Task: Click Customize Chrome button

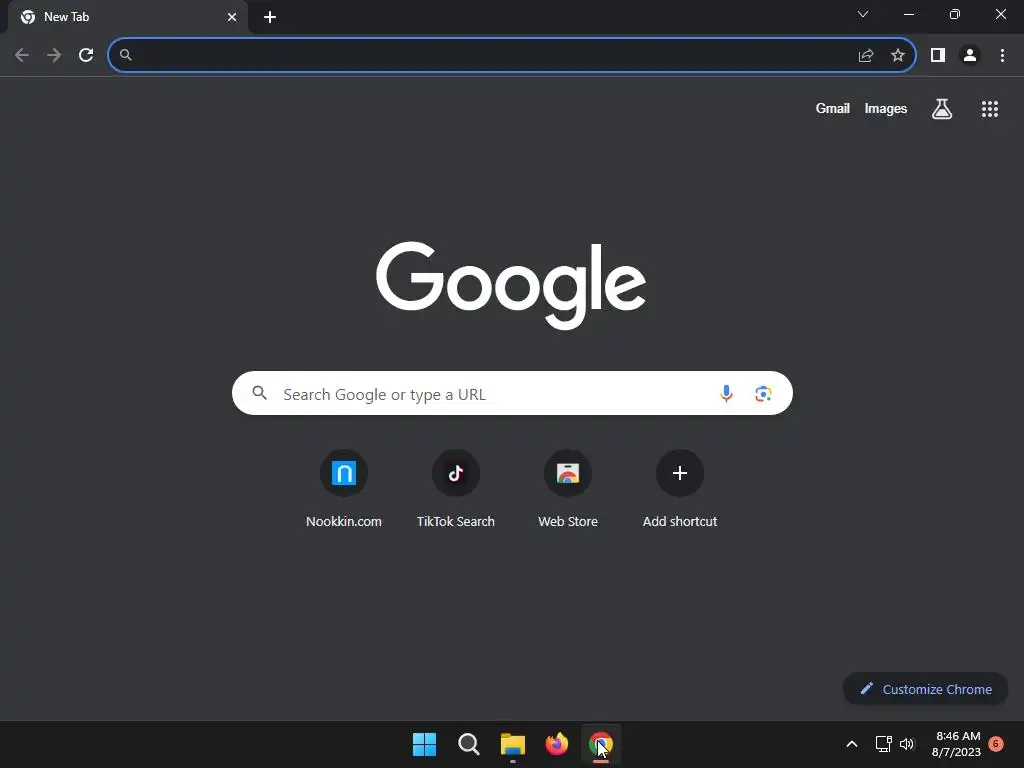Action: (925, 689)
